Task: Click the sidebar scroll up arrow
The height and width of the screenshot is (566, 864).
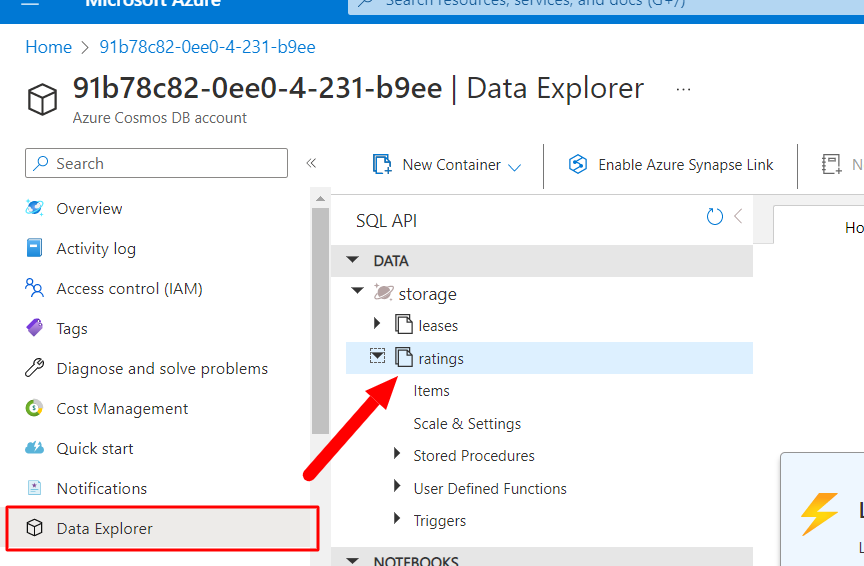Action: tap(320, 198)
